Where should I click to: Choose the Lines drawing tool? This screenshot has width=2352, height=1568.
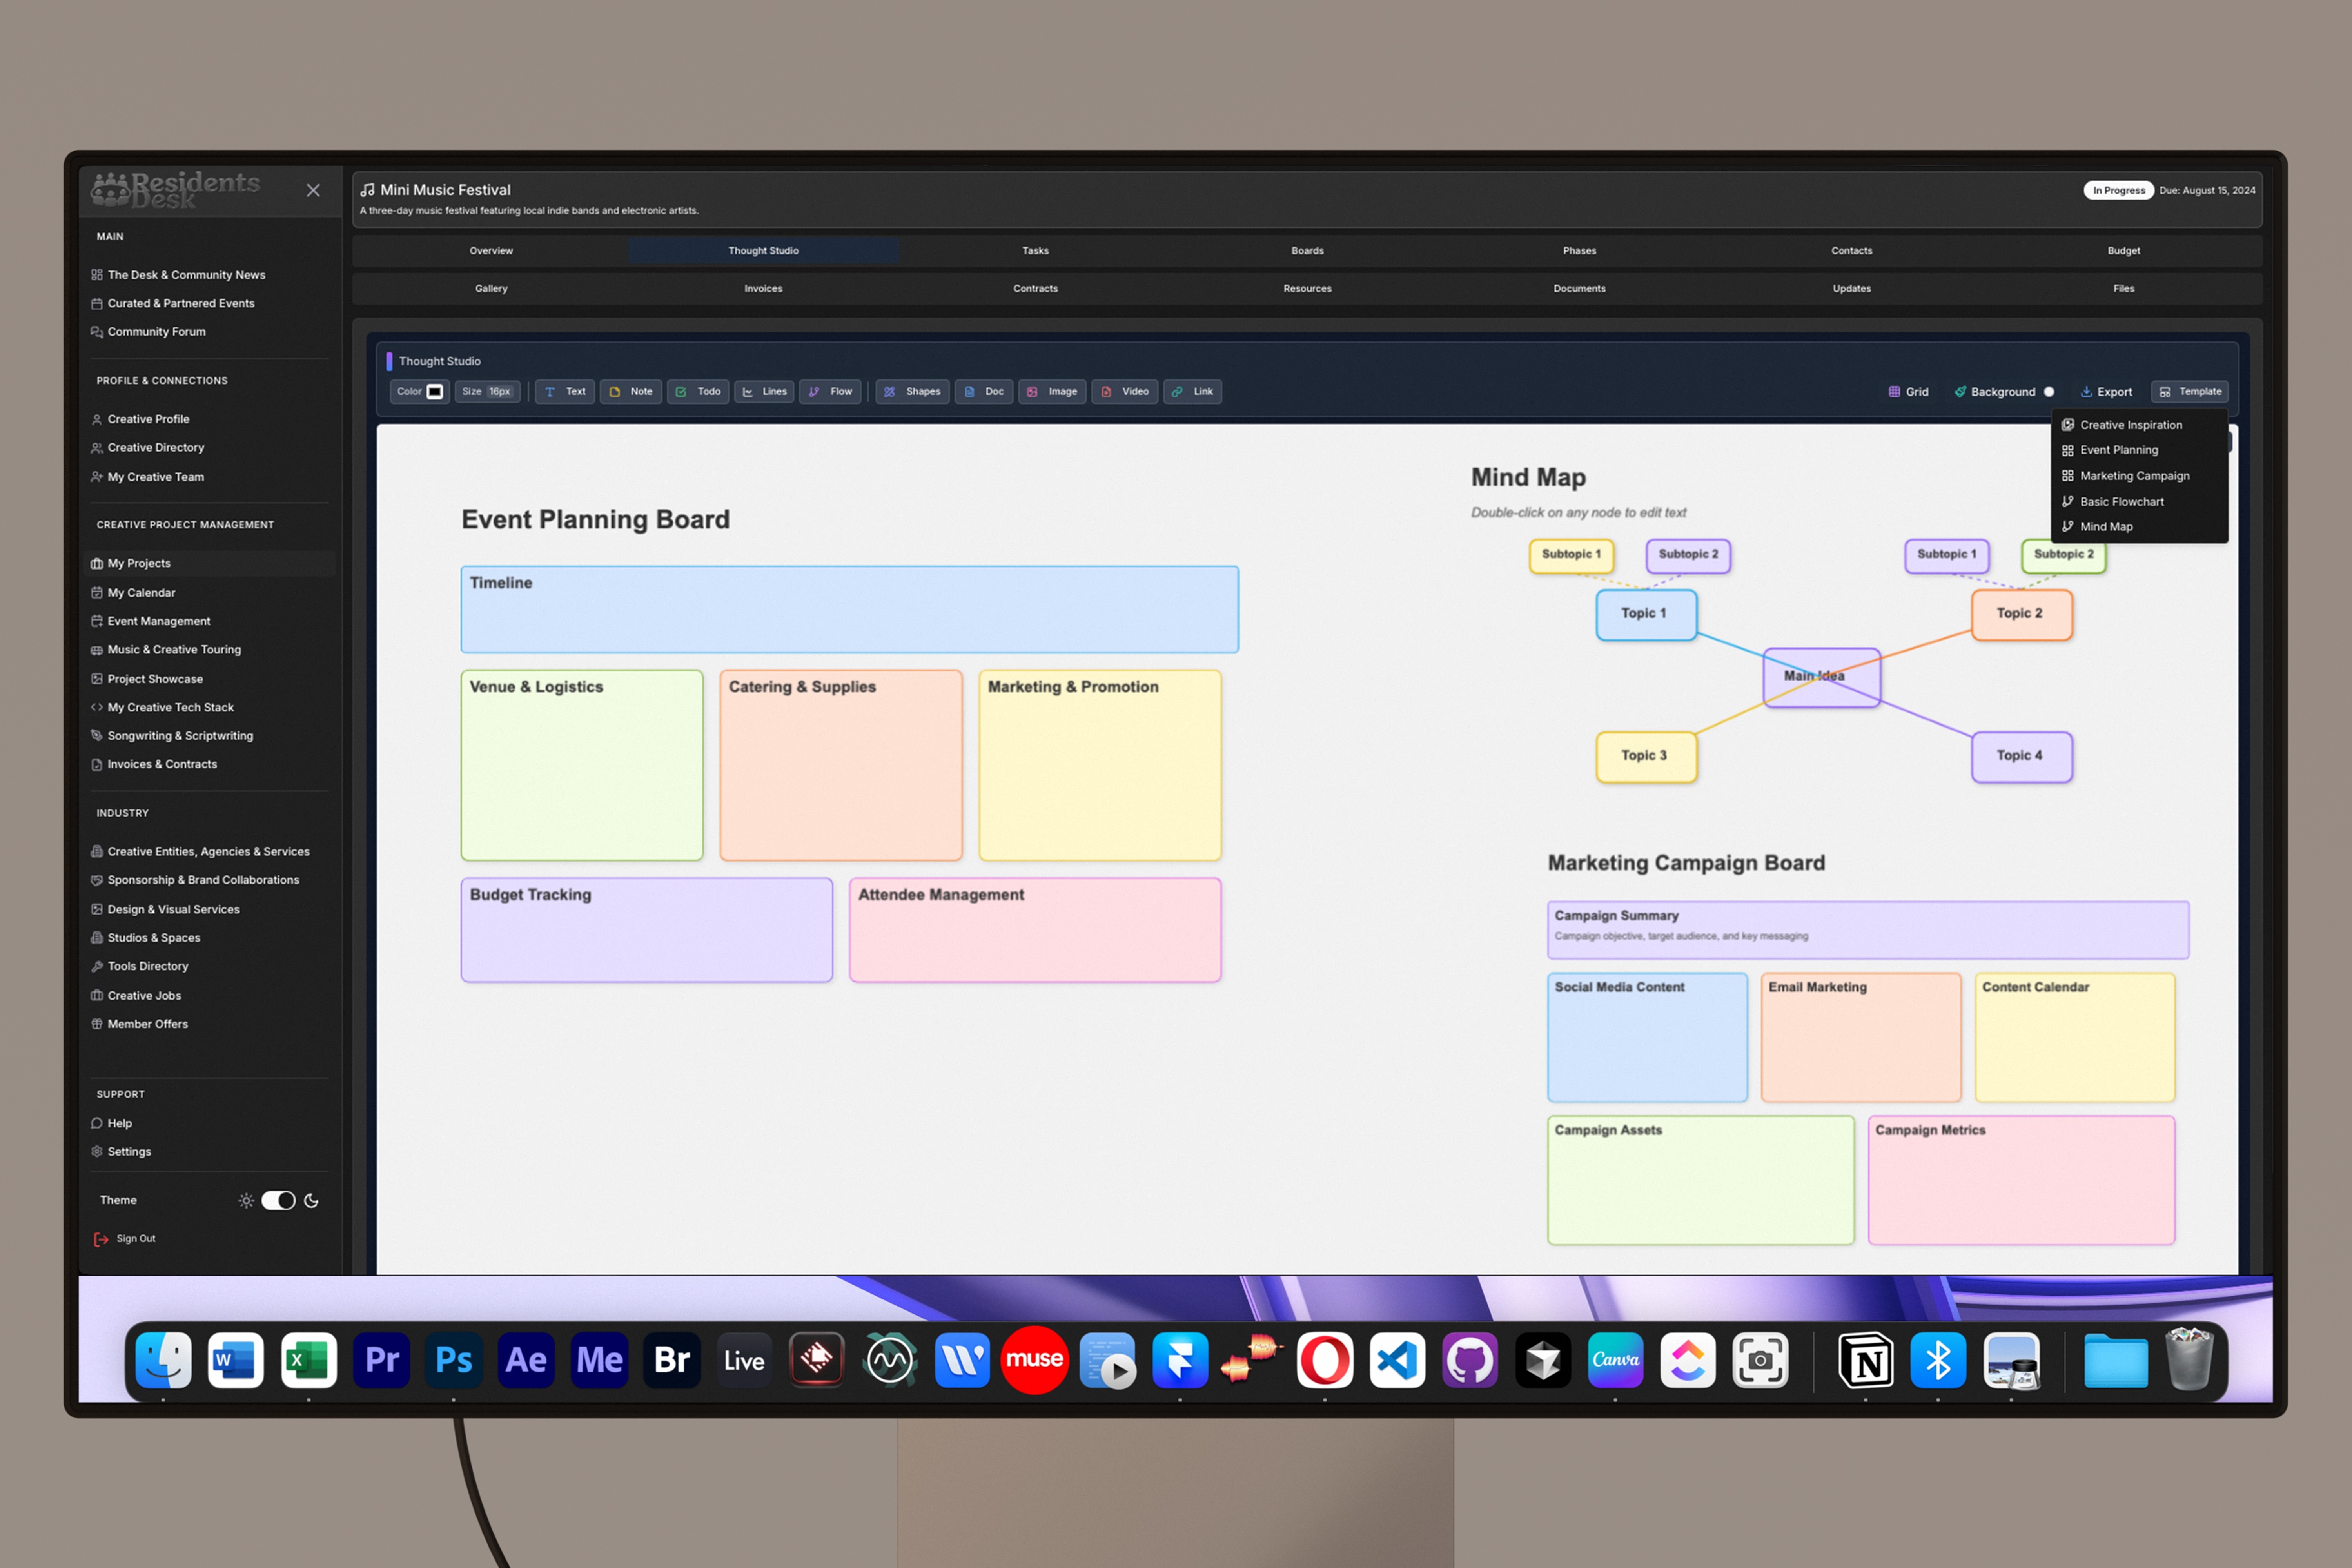[764, 392]
